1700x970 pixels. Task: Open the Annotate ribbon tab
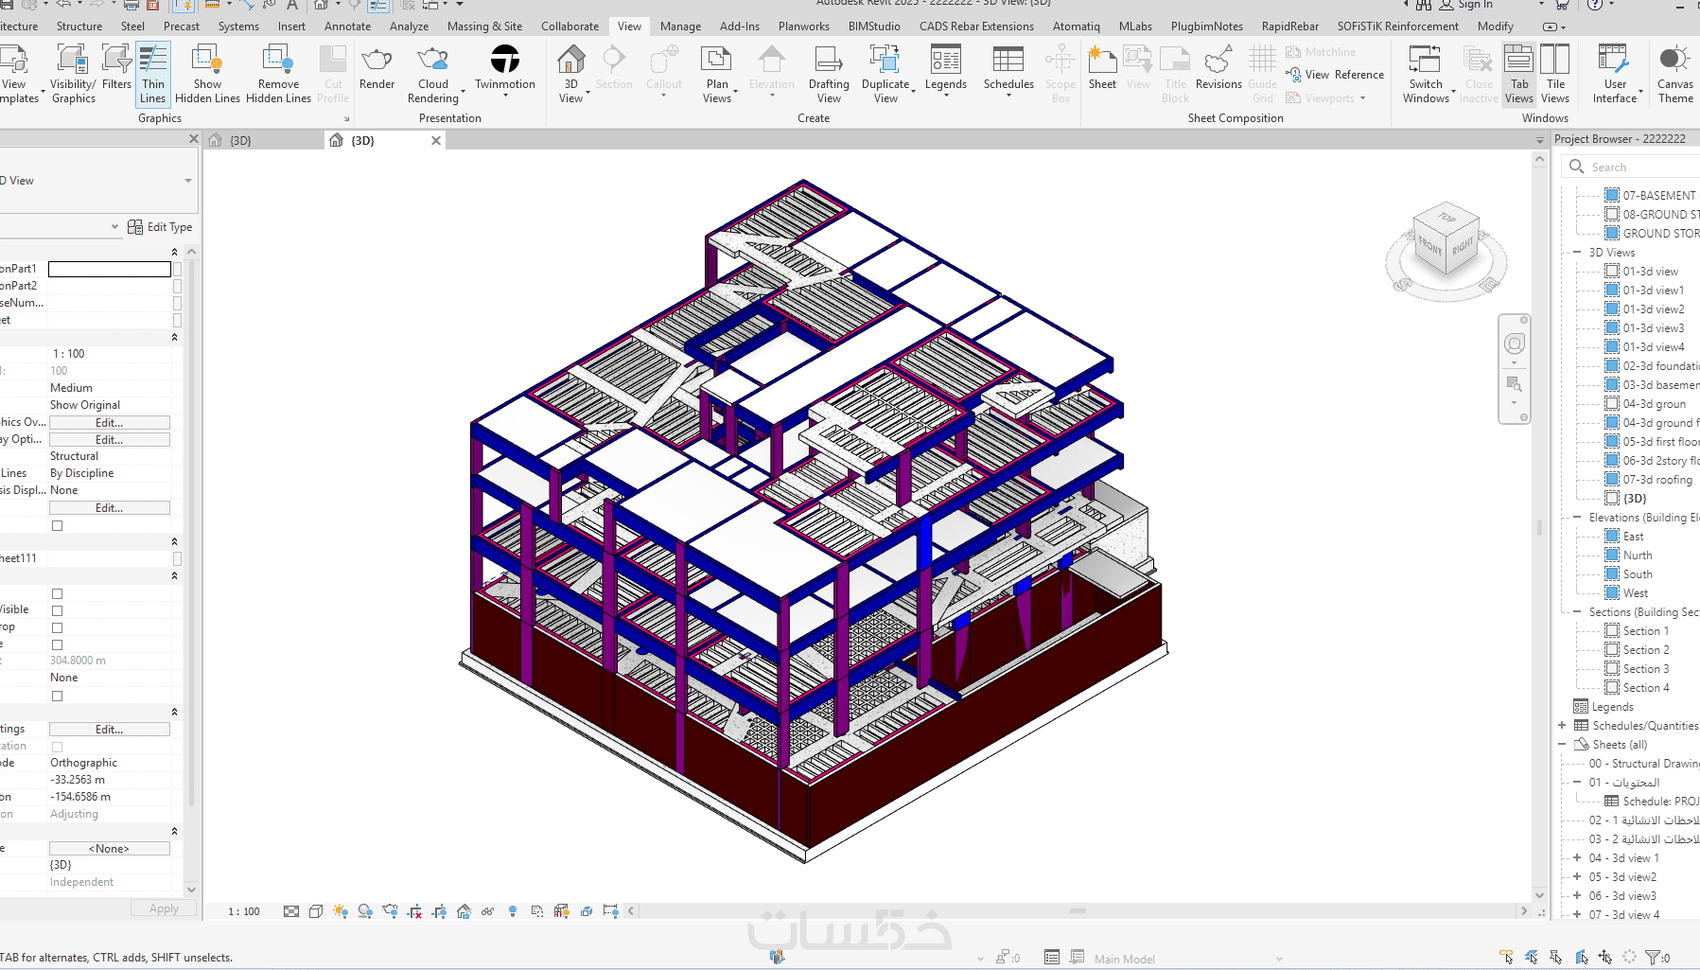[x=347, y=26]
